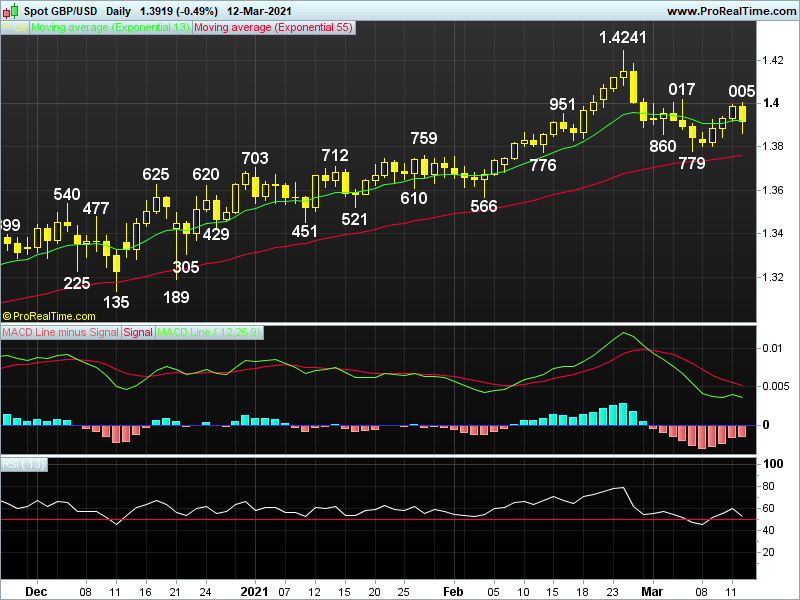Click the 2021 label on the time axis
Image resolution: width=800 pixels, height=600 pixels.
click(x=256, y=591)
